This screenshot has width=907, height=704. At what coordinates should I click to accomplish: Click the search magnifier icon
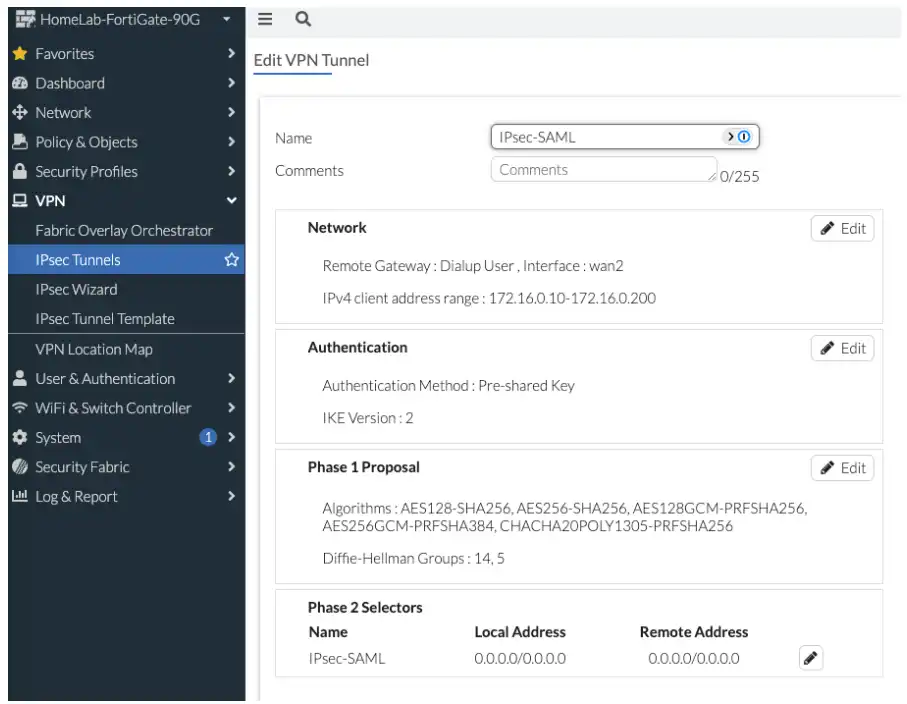(301, 19)
